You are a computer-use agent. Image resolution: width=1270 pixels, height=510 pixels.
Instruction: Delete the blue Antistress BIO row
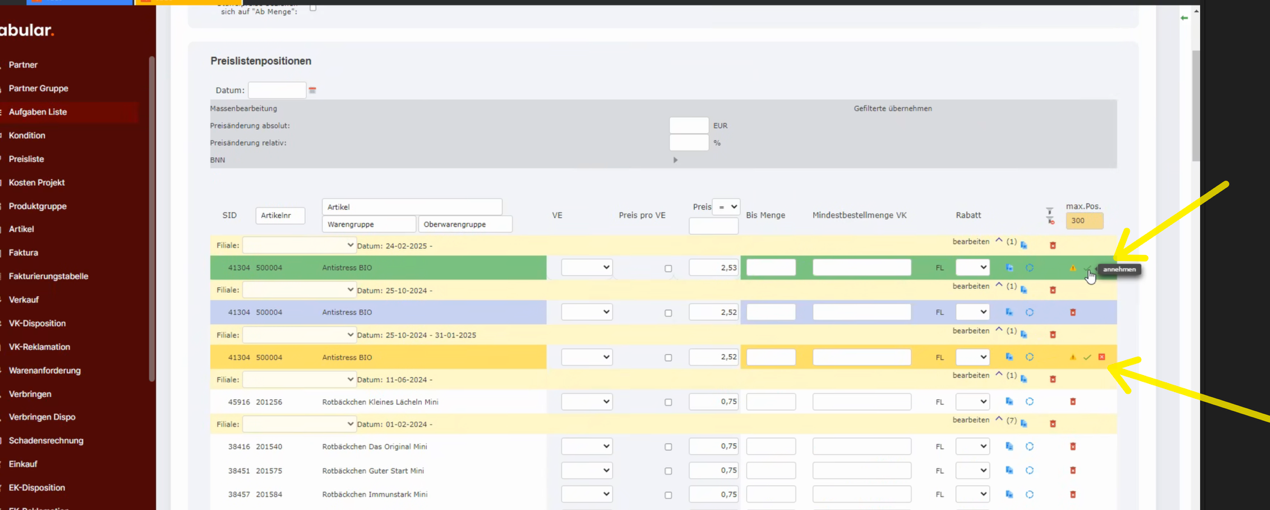pyautogui.click(x=1073, y=313)
